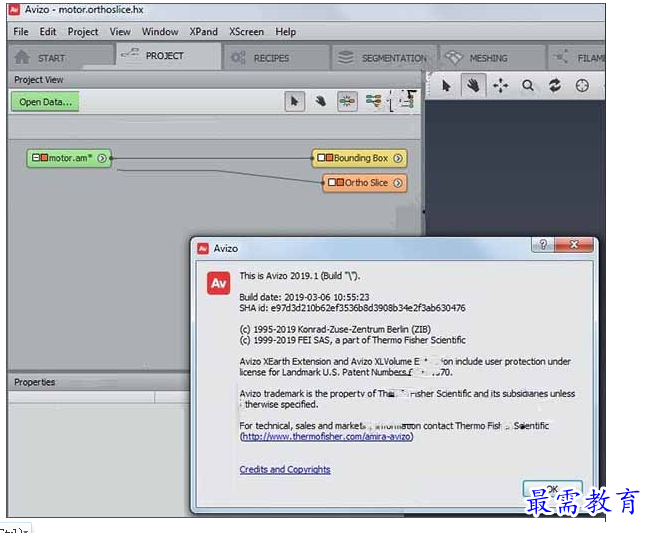
Task: Switch to the START workroom tab
Action: [60, 57]
